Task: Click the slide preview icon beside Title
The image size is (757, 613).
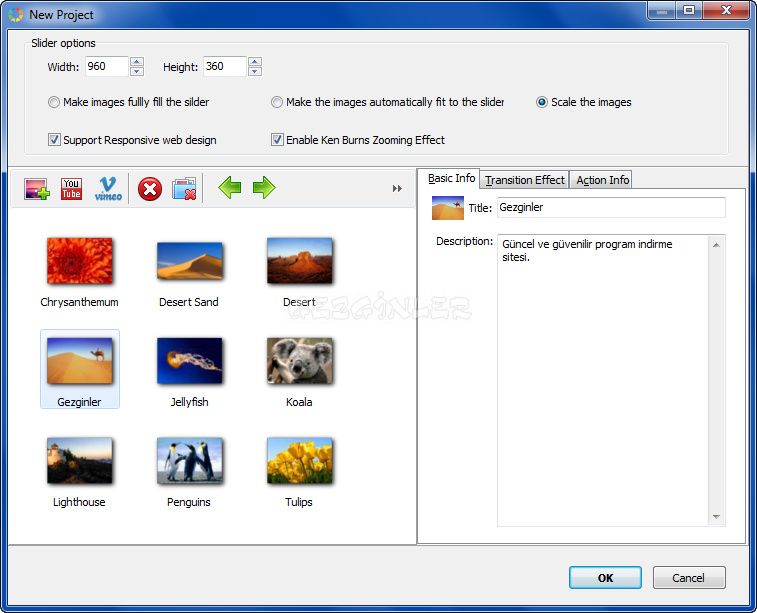Action: [448, 208]
